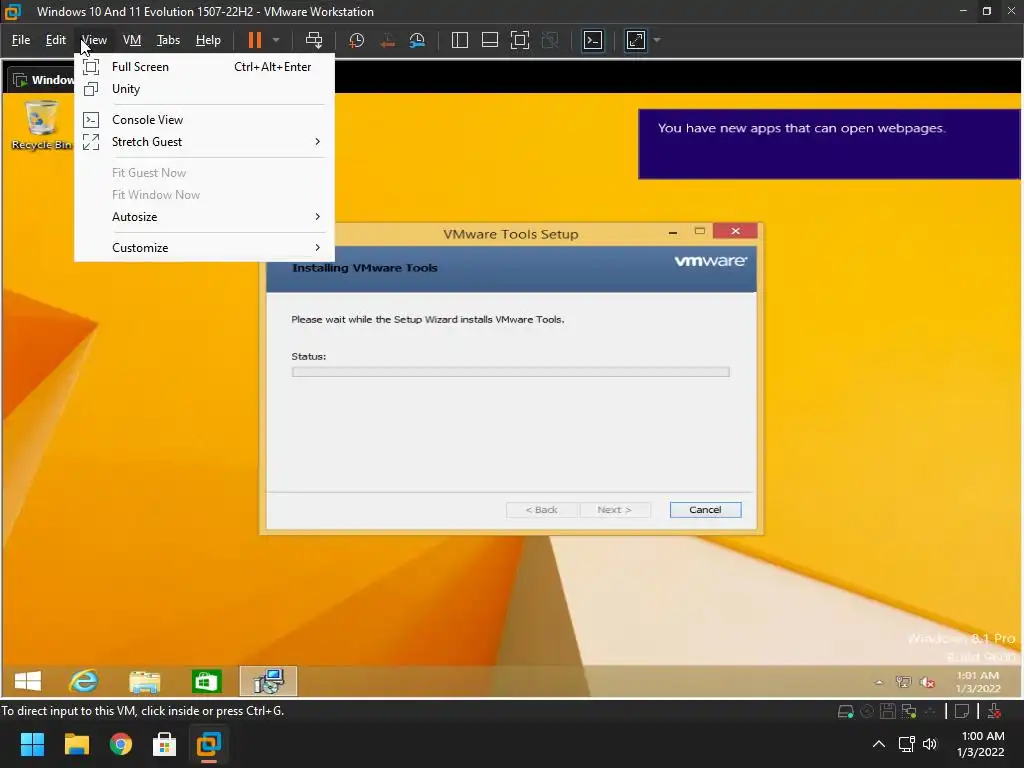
Task: Open the power options dropdown next to Pause
Action: [x=276, y=40]
